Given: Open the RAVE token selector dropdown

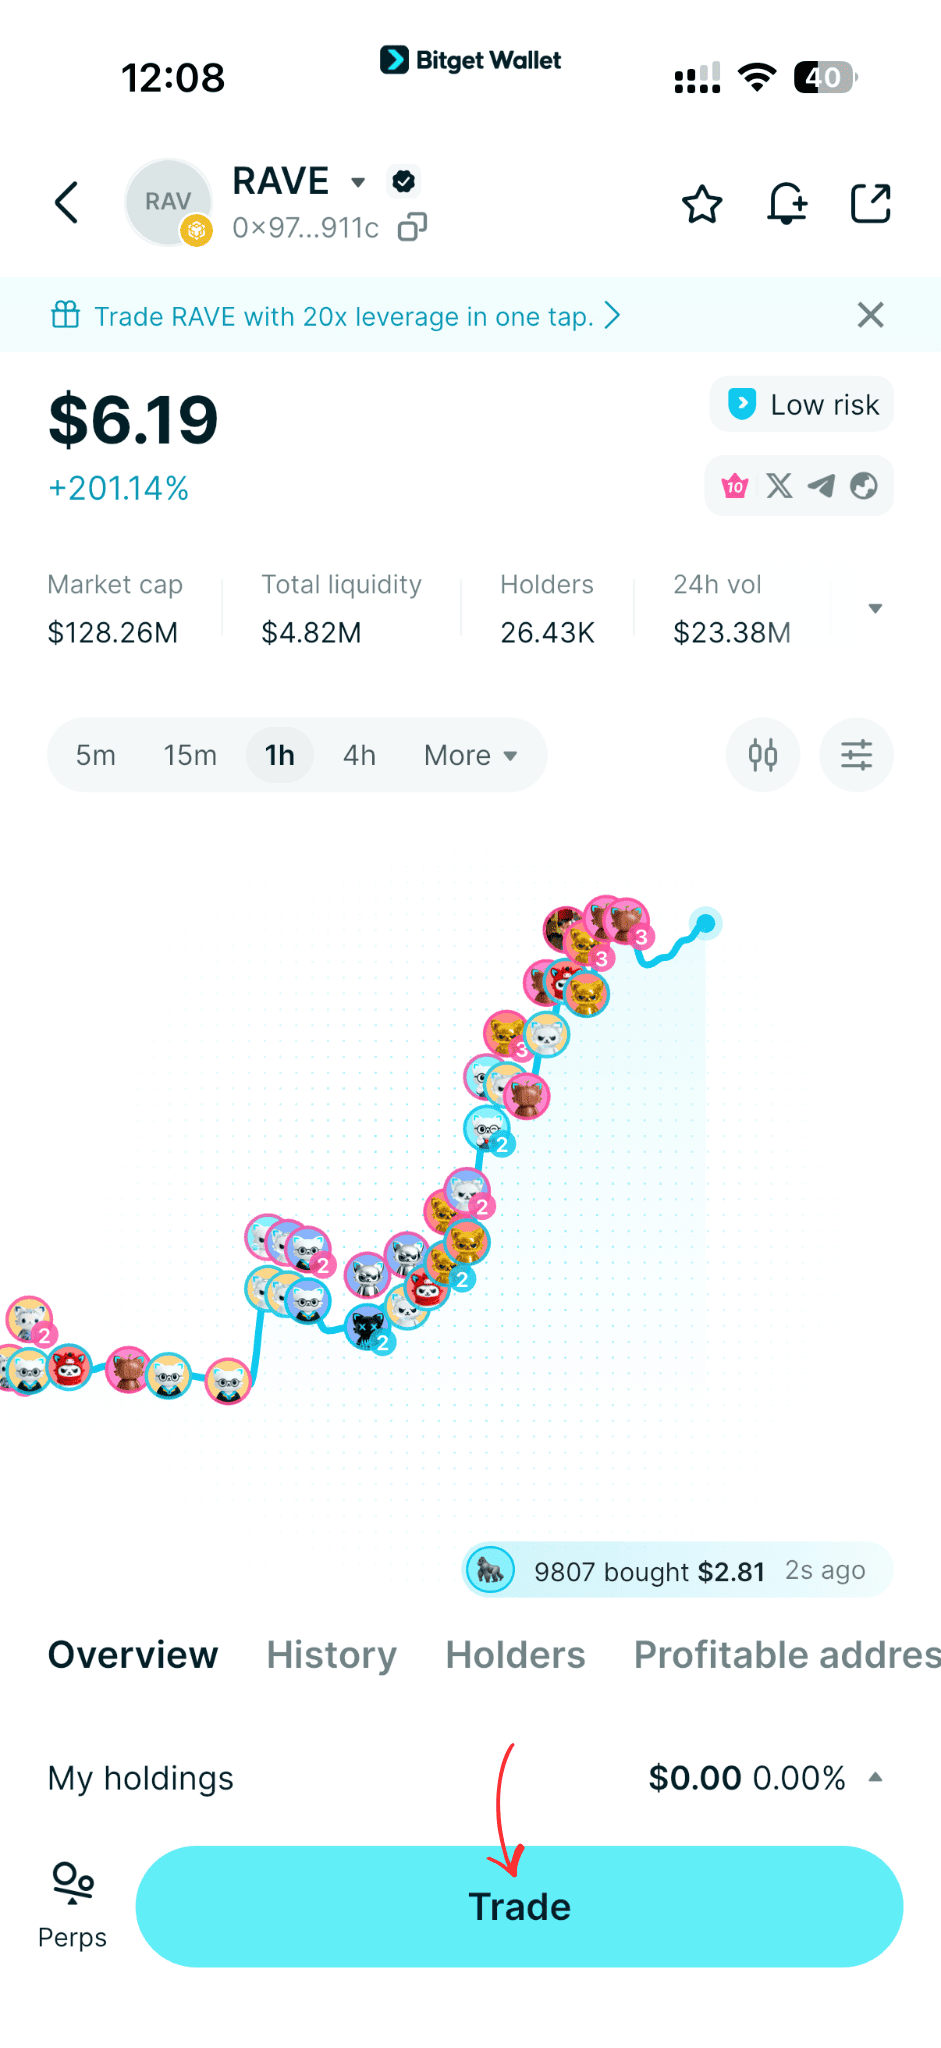Looking at the screenshot, I should pyautogui.click(x=358, y=182).
